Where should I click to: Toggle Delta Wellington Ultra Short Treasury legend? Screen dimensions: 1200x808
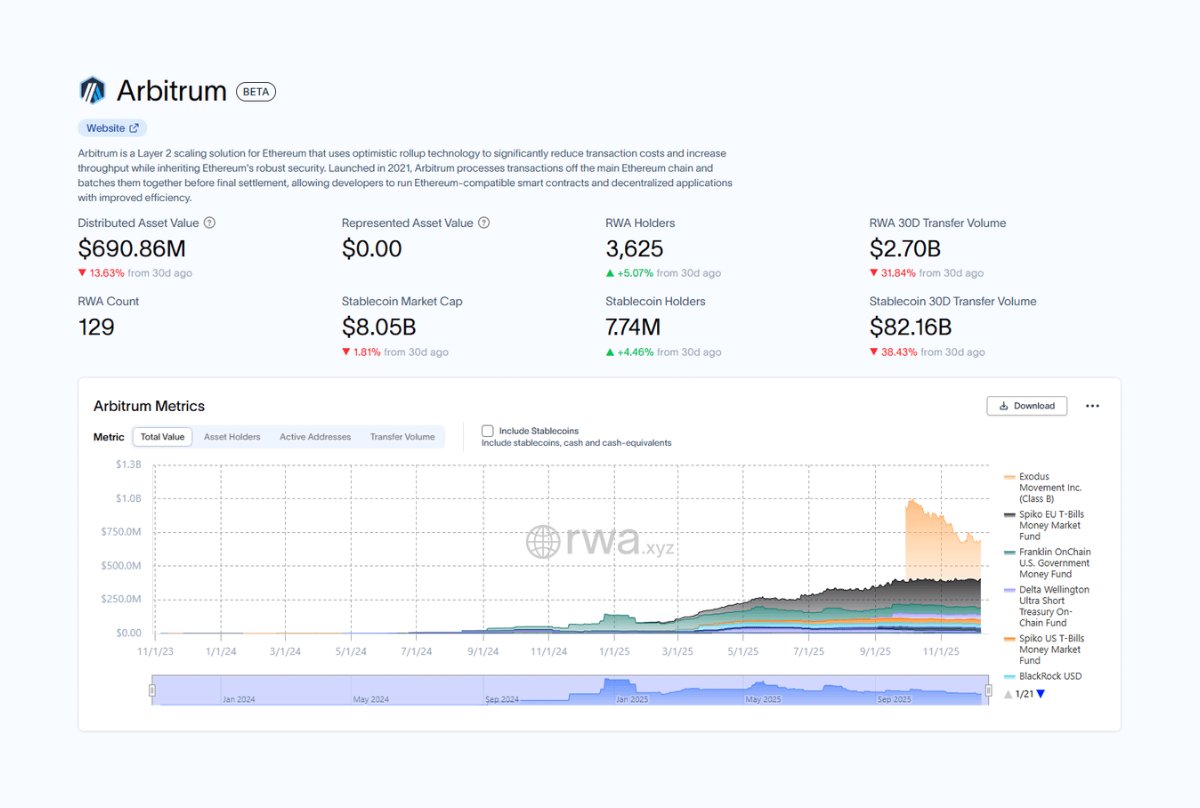click(1046, 606)
